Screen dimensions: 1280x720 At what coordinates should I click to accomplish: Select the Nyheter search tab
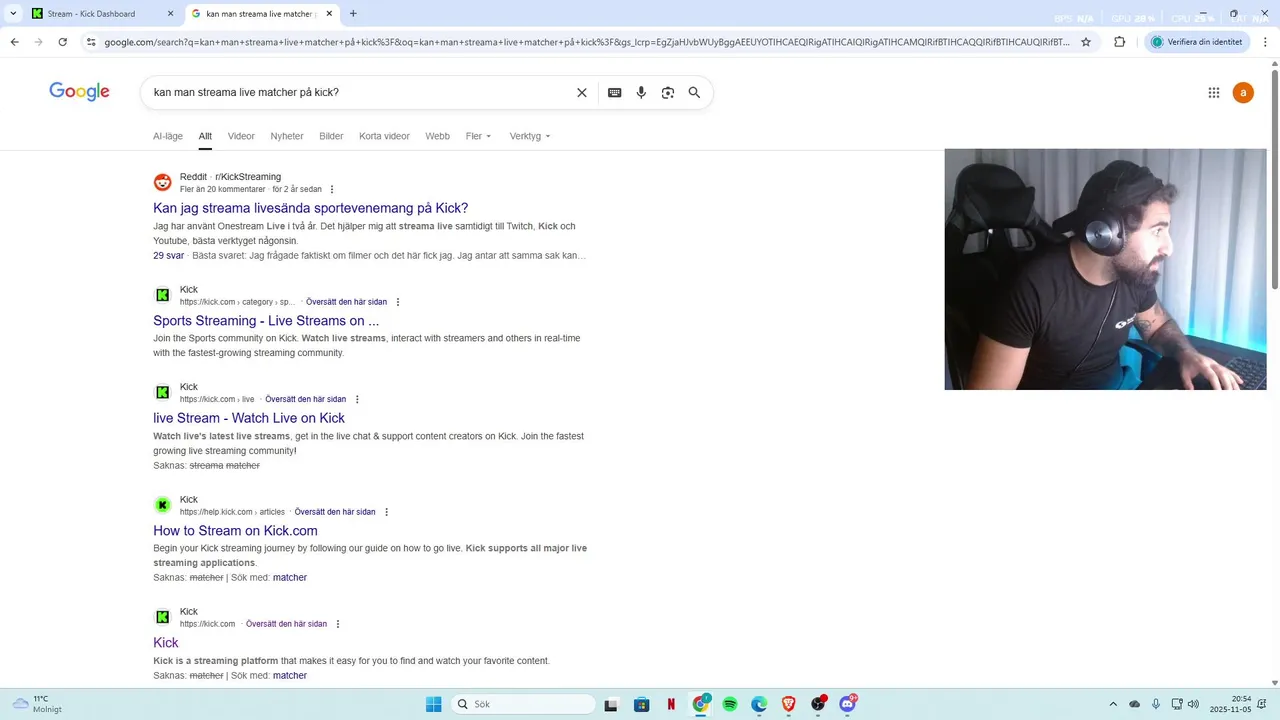pos(287,136)
